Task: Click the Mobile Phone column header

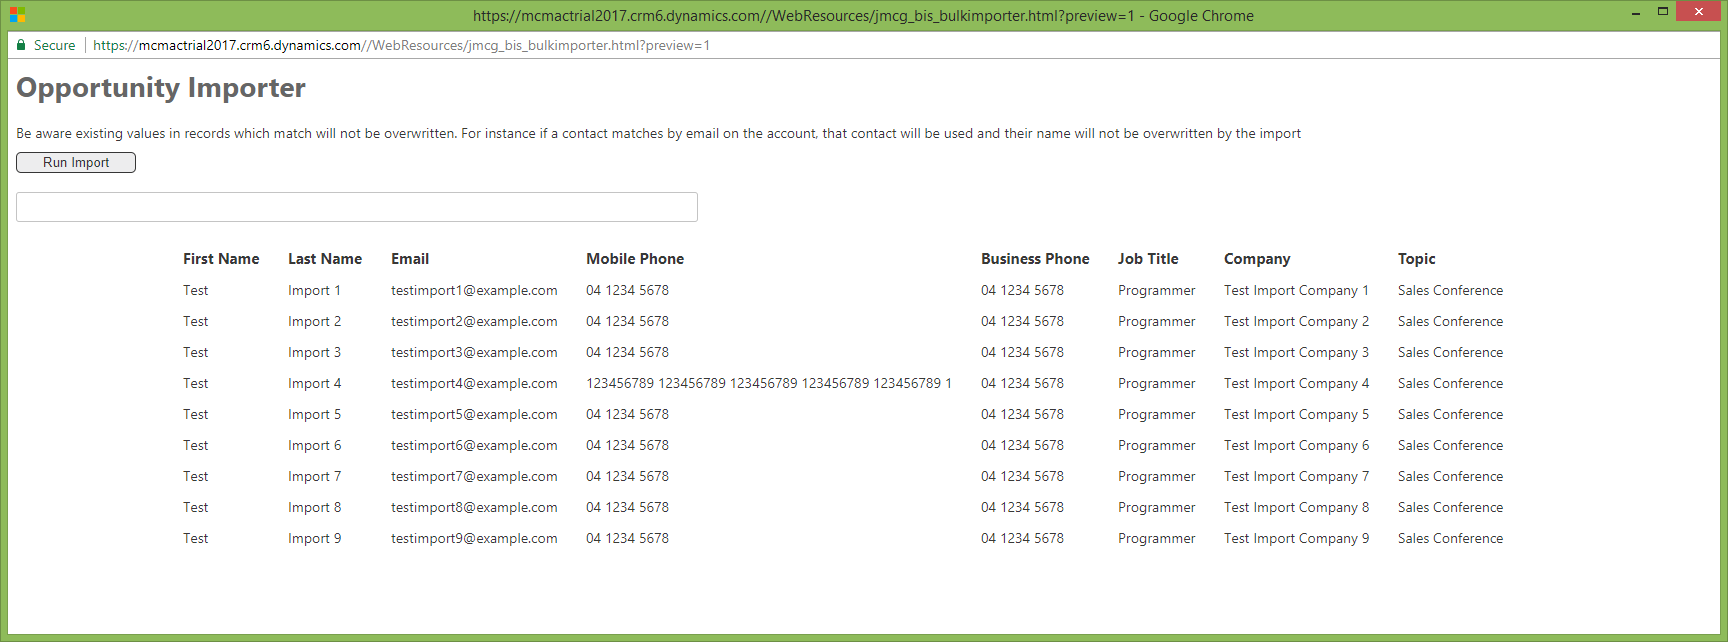Action: coord(635,259)
